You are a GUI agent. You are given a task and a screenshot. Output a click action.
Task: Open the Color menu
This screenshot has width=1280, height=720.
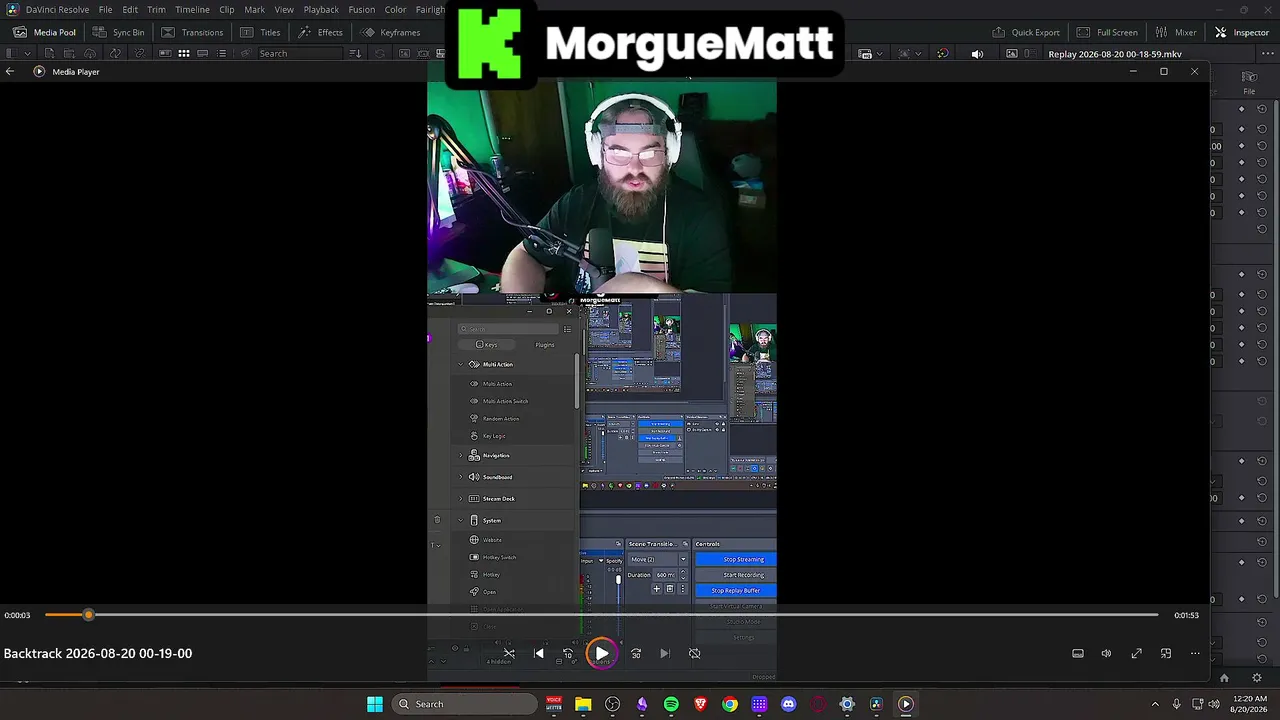coord(396,10)
